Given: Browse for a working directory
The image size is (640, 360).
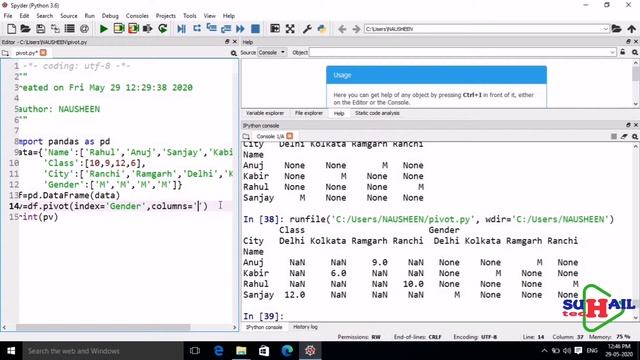Looking at the screenshot, I should click(x=616, y=29).
